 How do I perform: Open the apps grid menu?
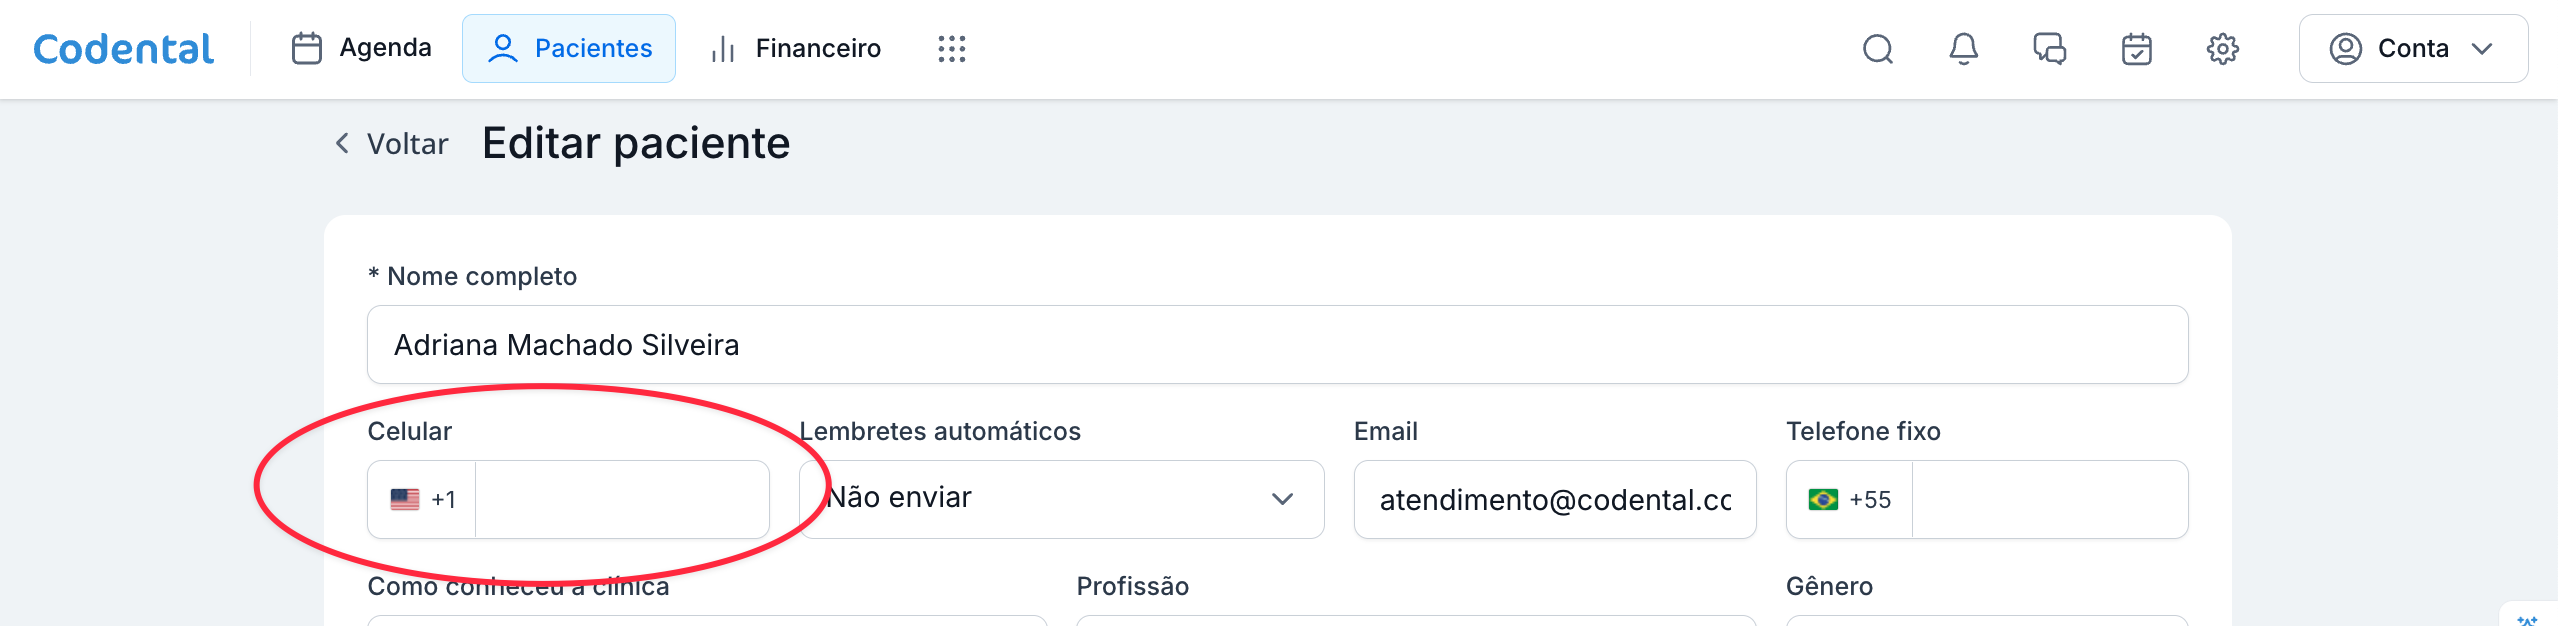pos(952,49)
